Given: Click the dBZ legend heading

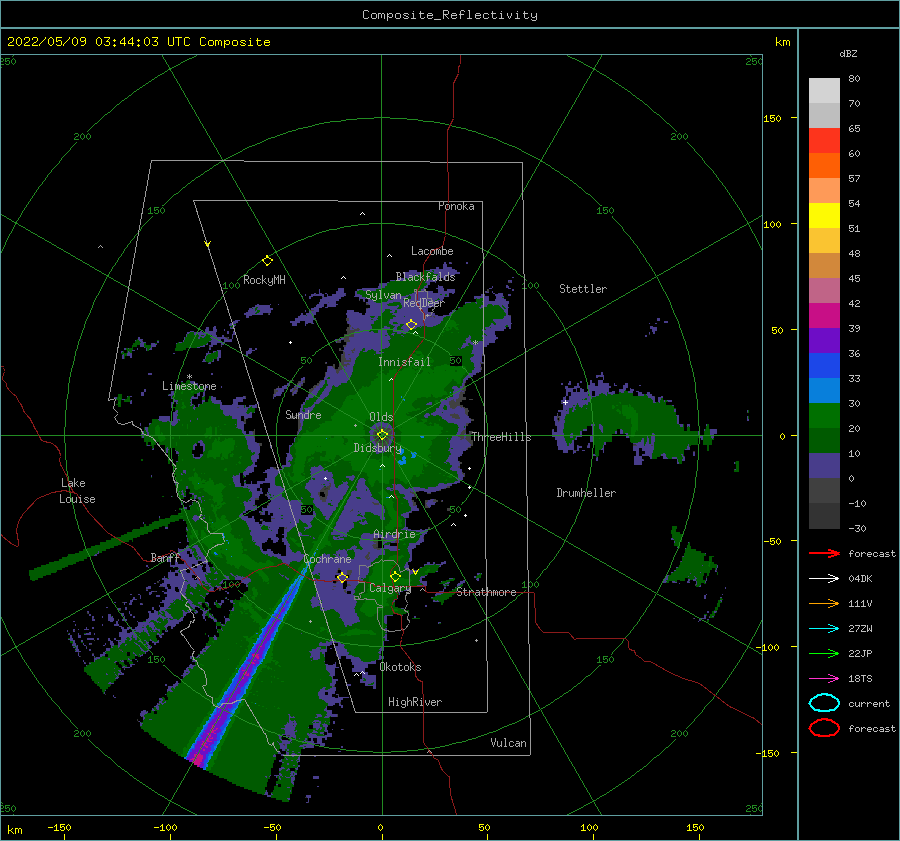Looking at the screenshot, I should pos(848,53).
